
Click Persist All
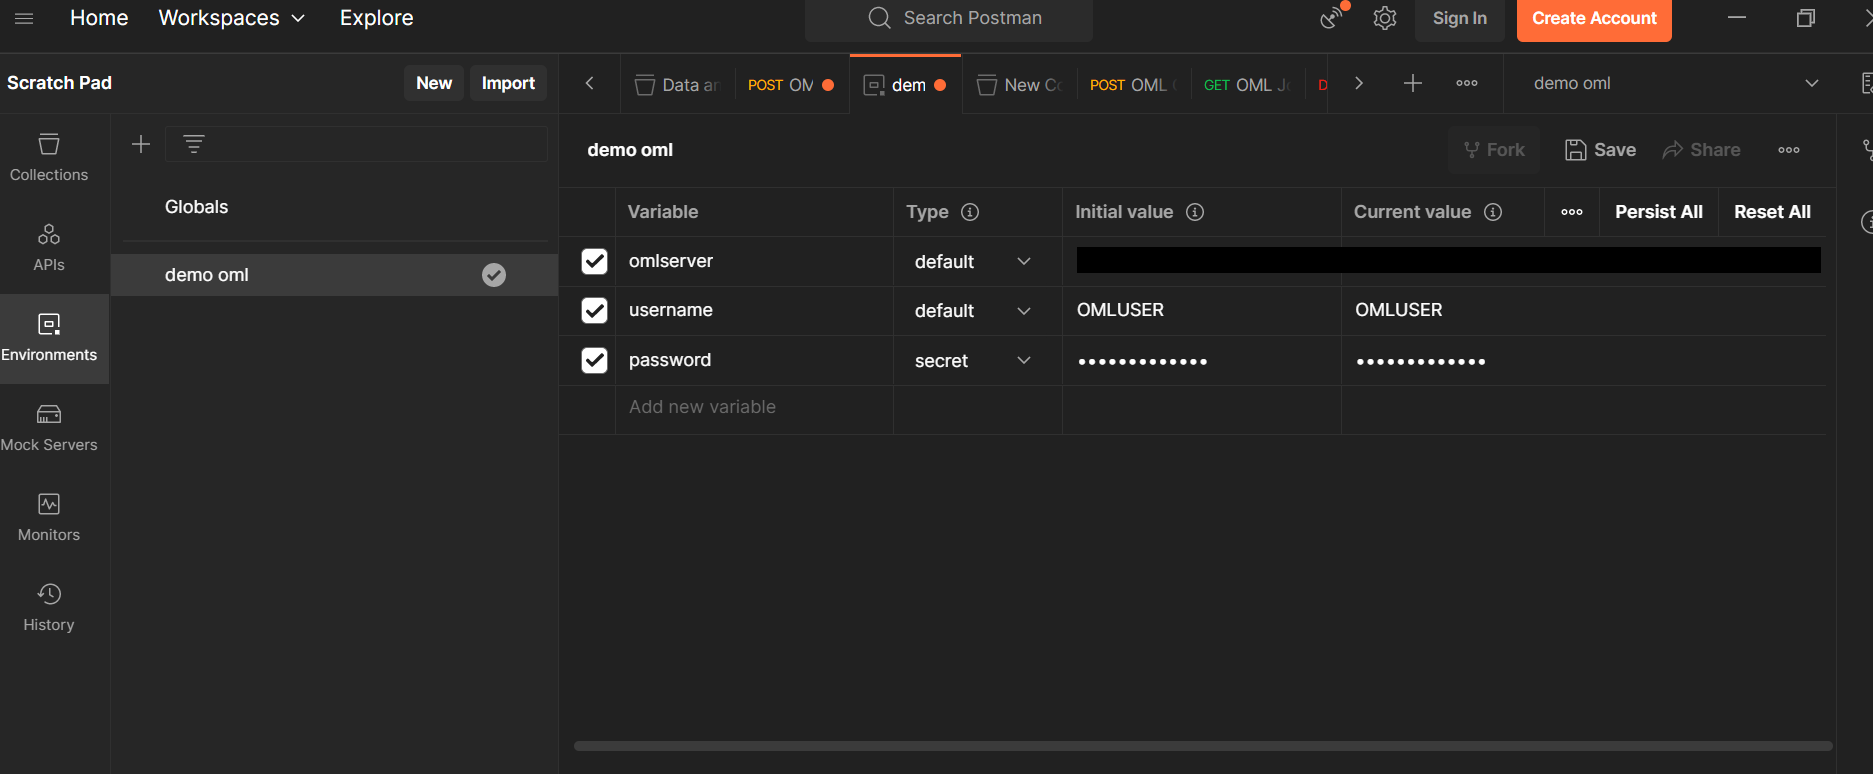point(1659,212)
